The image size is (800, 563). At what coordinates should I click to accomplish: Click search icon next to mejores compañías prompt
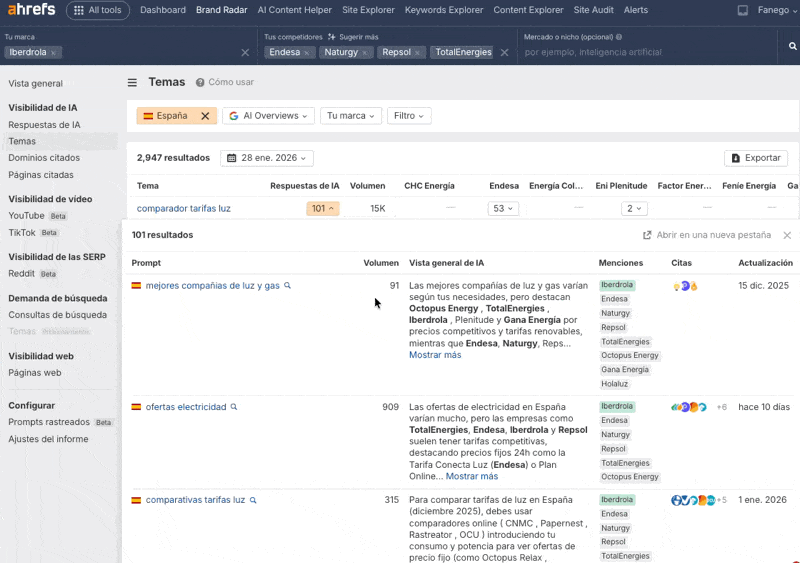pyautogui.click(x=287, y=285)
